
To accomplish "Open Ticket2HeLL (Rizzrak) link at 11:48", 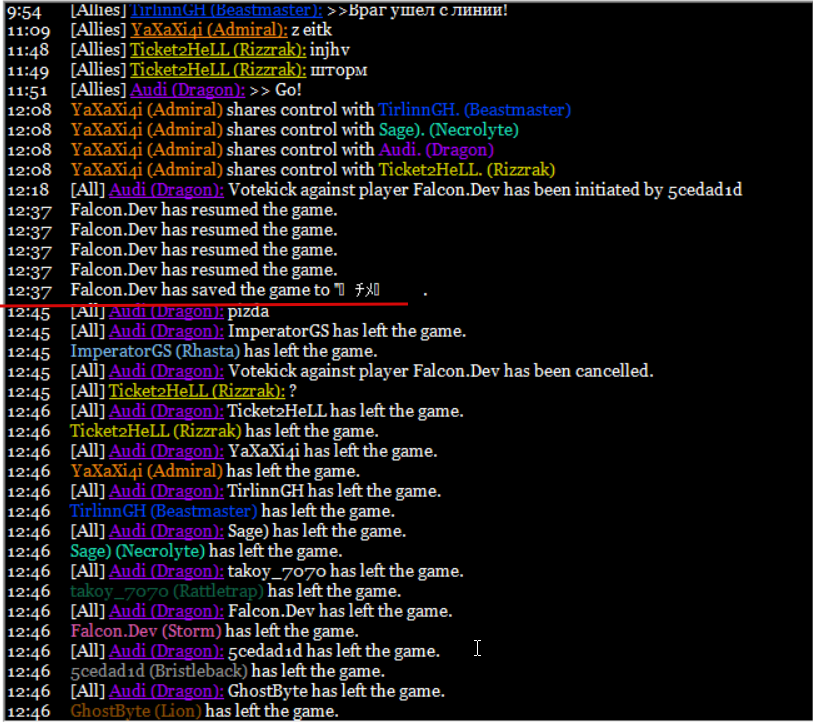I will 218,50.
